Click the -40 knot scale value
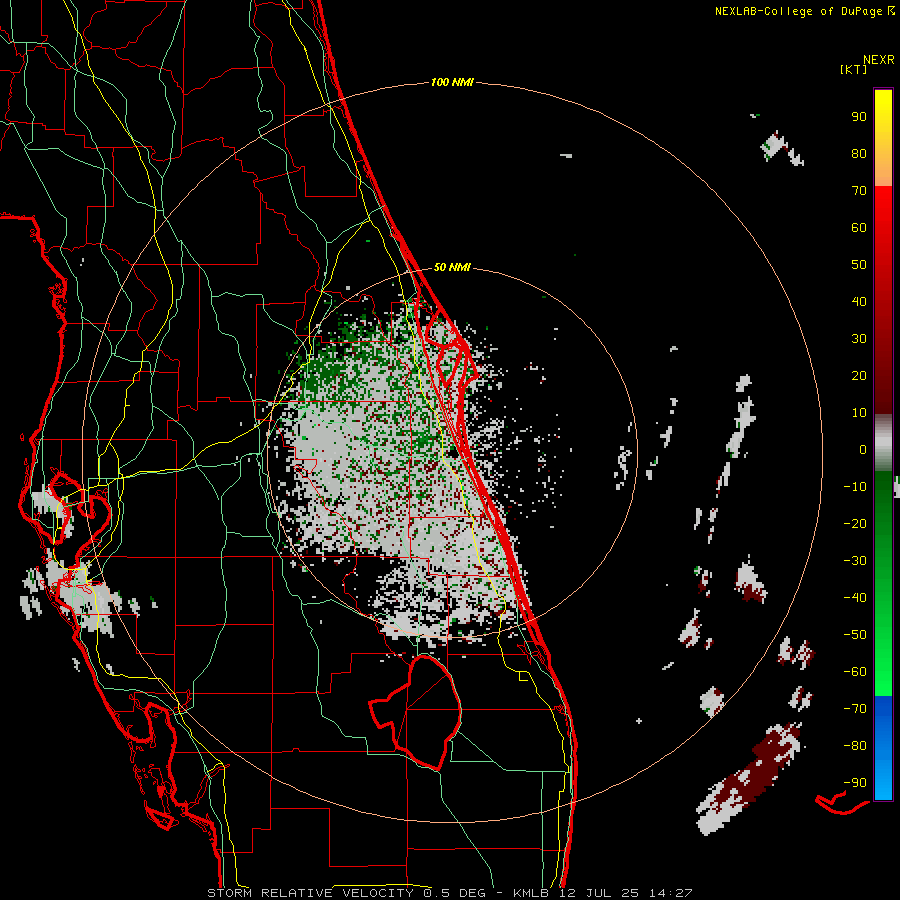Screen dimensions: 900x900 coord(855,598)
